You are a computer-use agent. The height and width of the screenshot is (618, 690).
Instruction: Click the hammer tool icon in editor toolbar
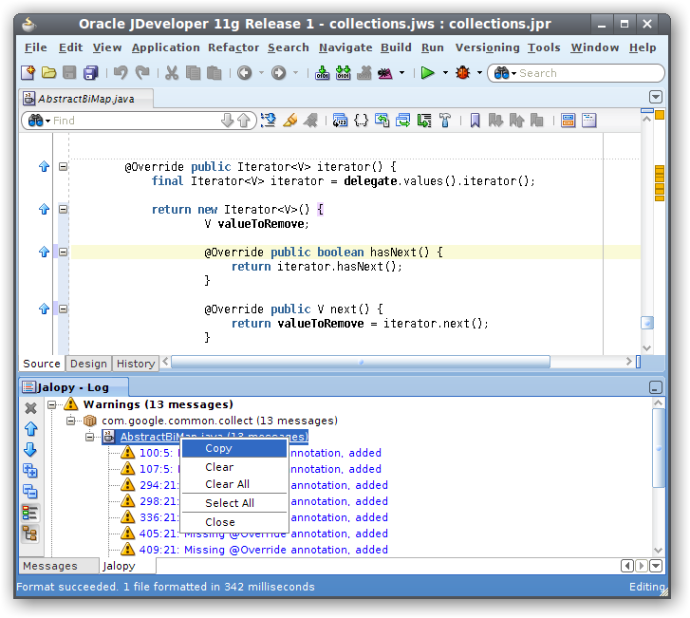[x=445, y=120]
